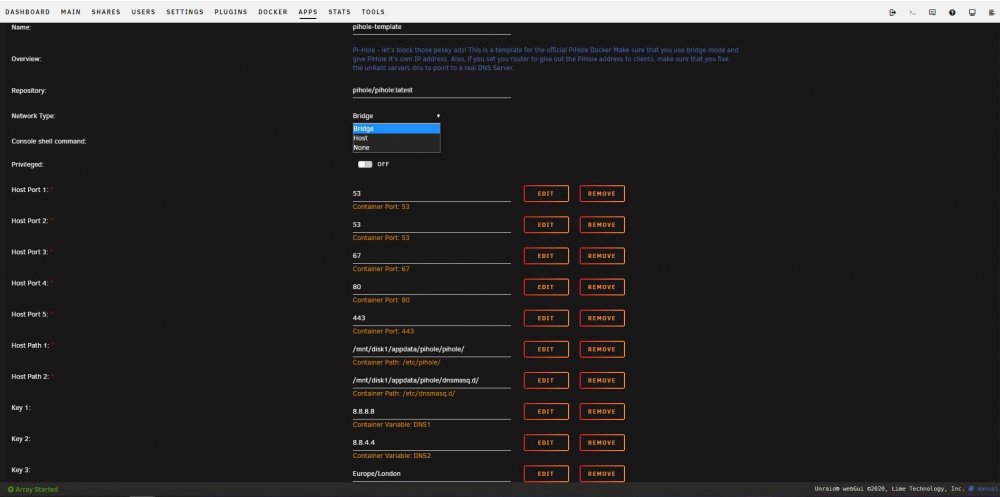The width and height of the screenshot is (1000, 497).
Task: Switch to the Shares tab
Action: point(106,12)
